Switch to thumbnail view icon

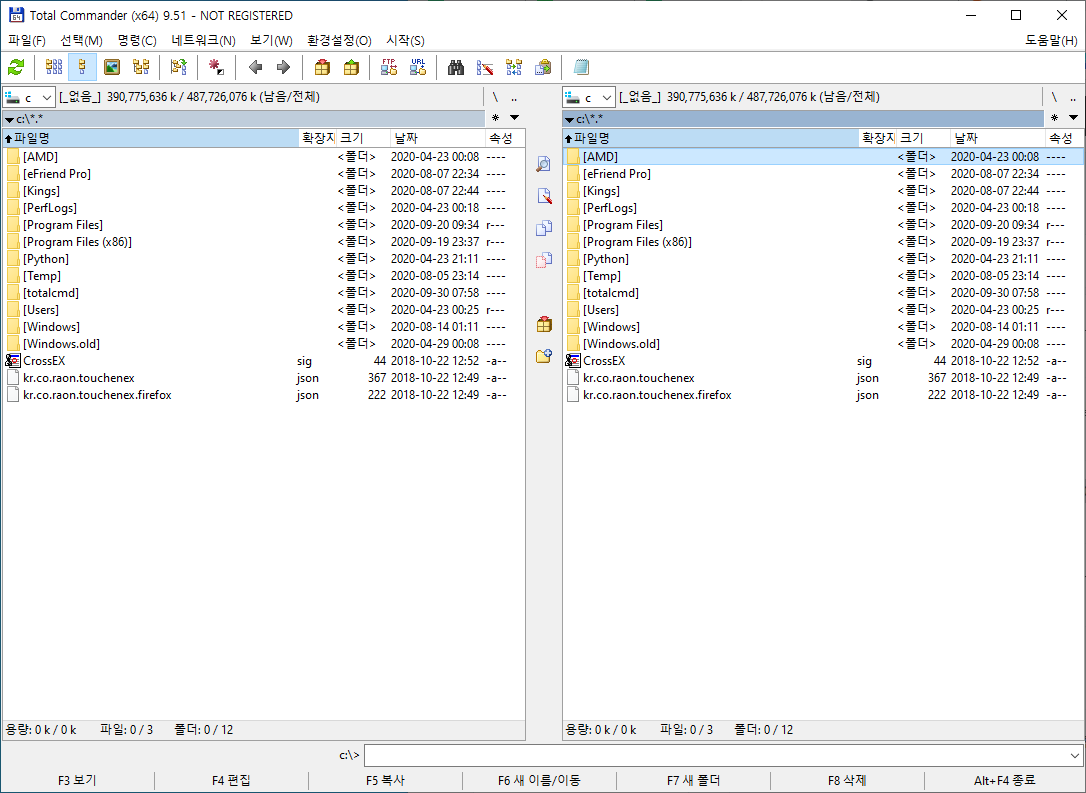(112, 67)
